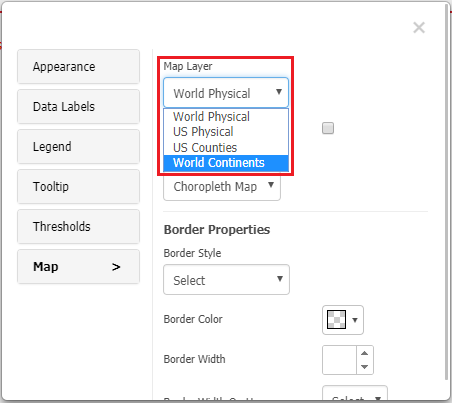Close the settings dialog with X
452x403 pixels.
(419, 28)
